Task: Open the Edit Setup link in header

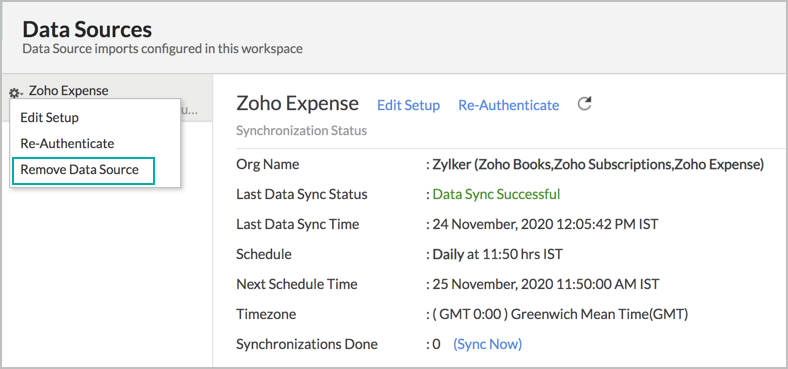Action: click(408, 105)
